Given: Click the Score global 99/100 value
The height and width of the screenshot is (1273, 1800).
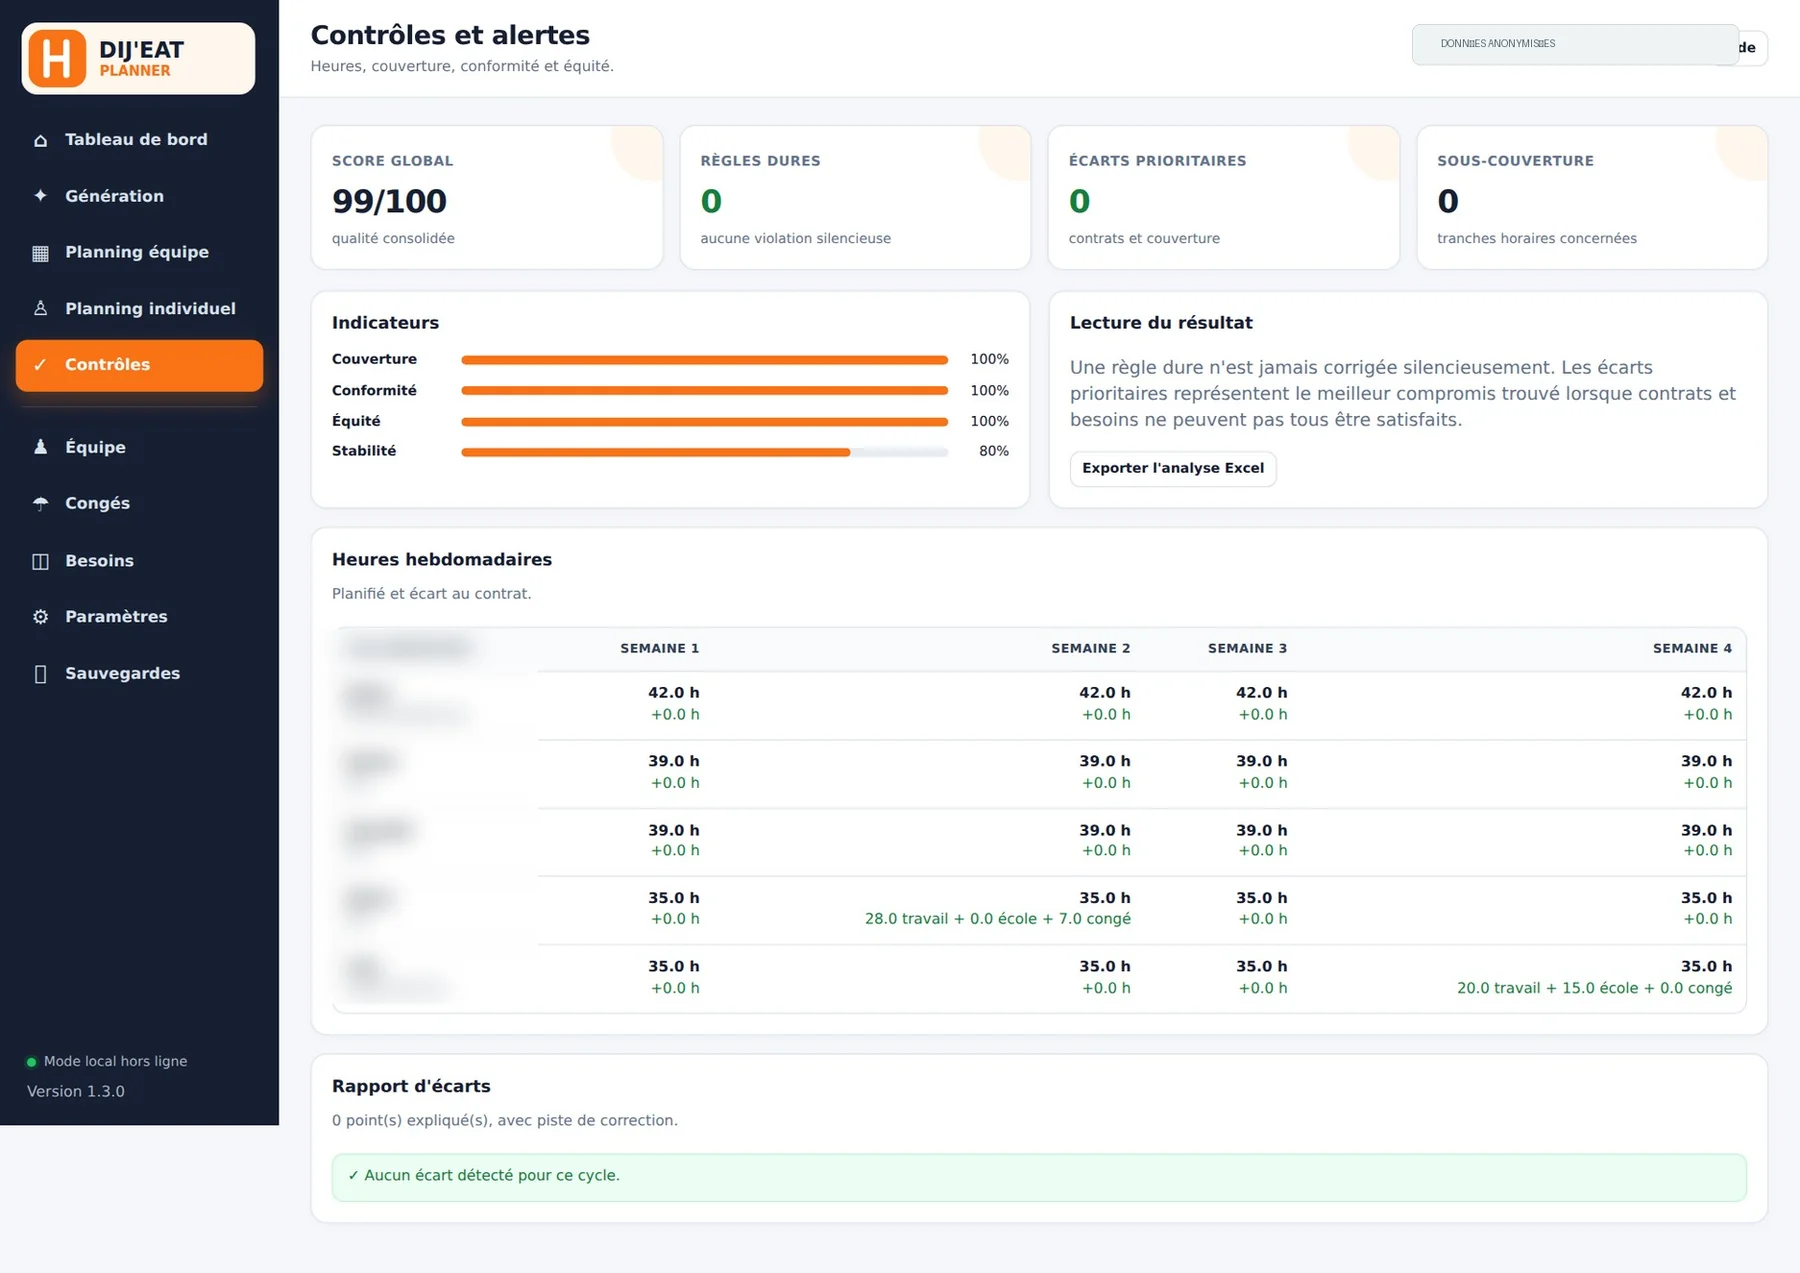Looking at the screenshot, I should point(389,201).
